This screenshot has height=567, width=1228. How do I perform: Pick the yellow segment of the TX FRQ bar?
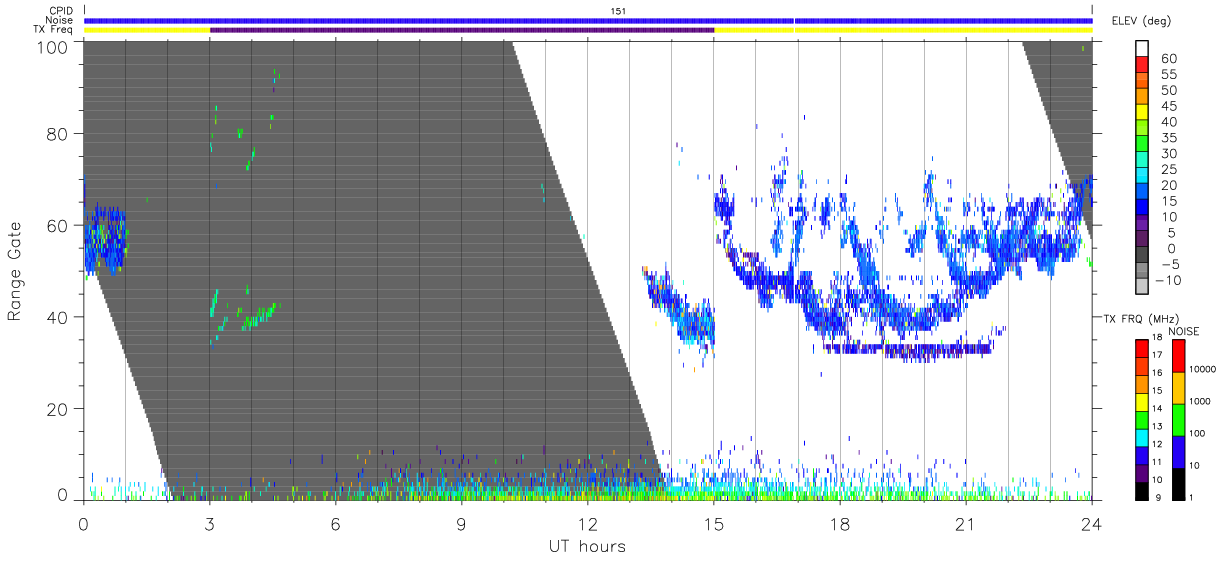click(x=1142, y=402)
